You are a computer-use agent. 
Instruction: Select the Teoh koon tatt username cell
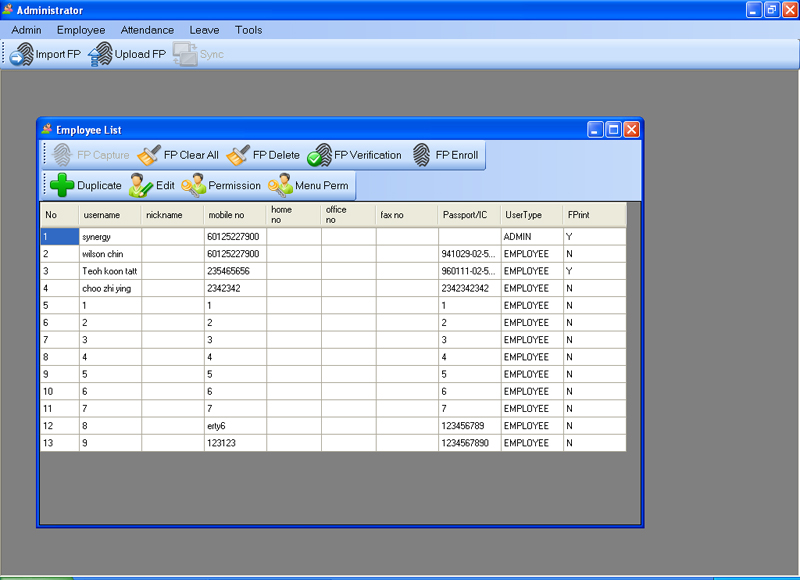(x=110, y=271)
